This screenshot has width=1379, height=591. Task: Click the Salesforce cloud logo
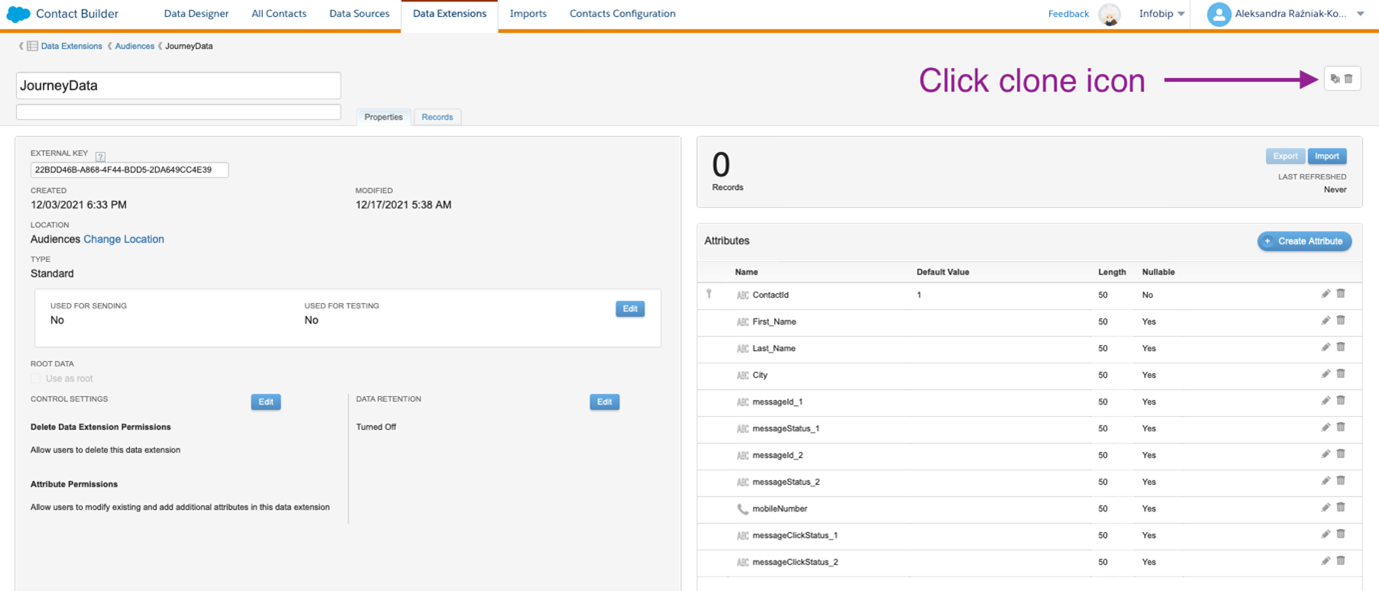click(x=18, y=14)
